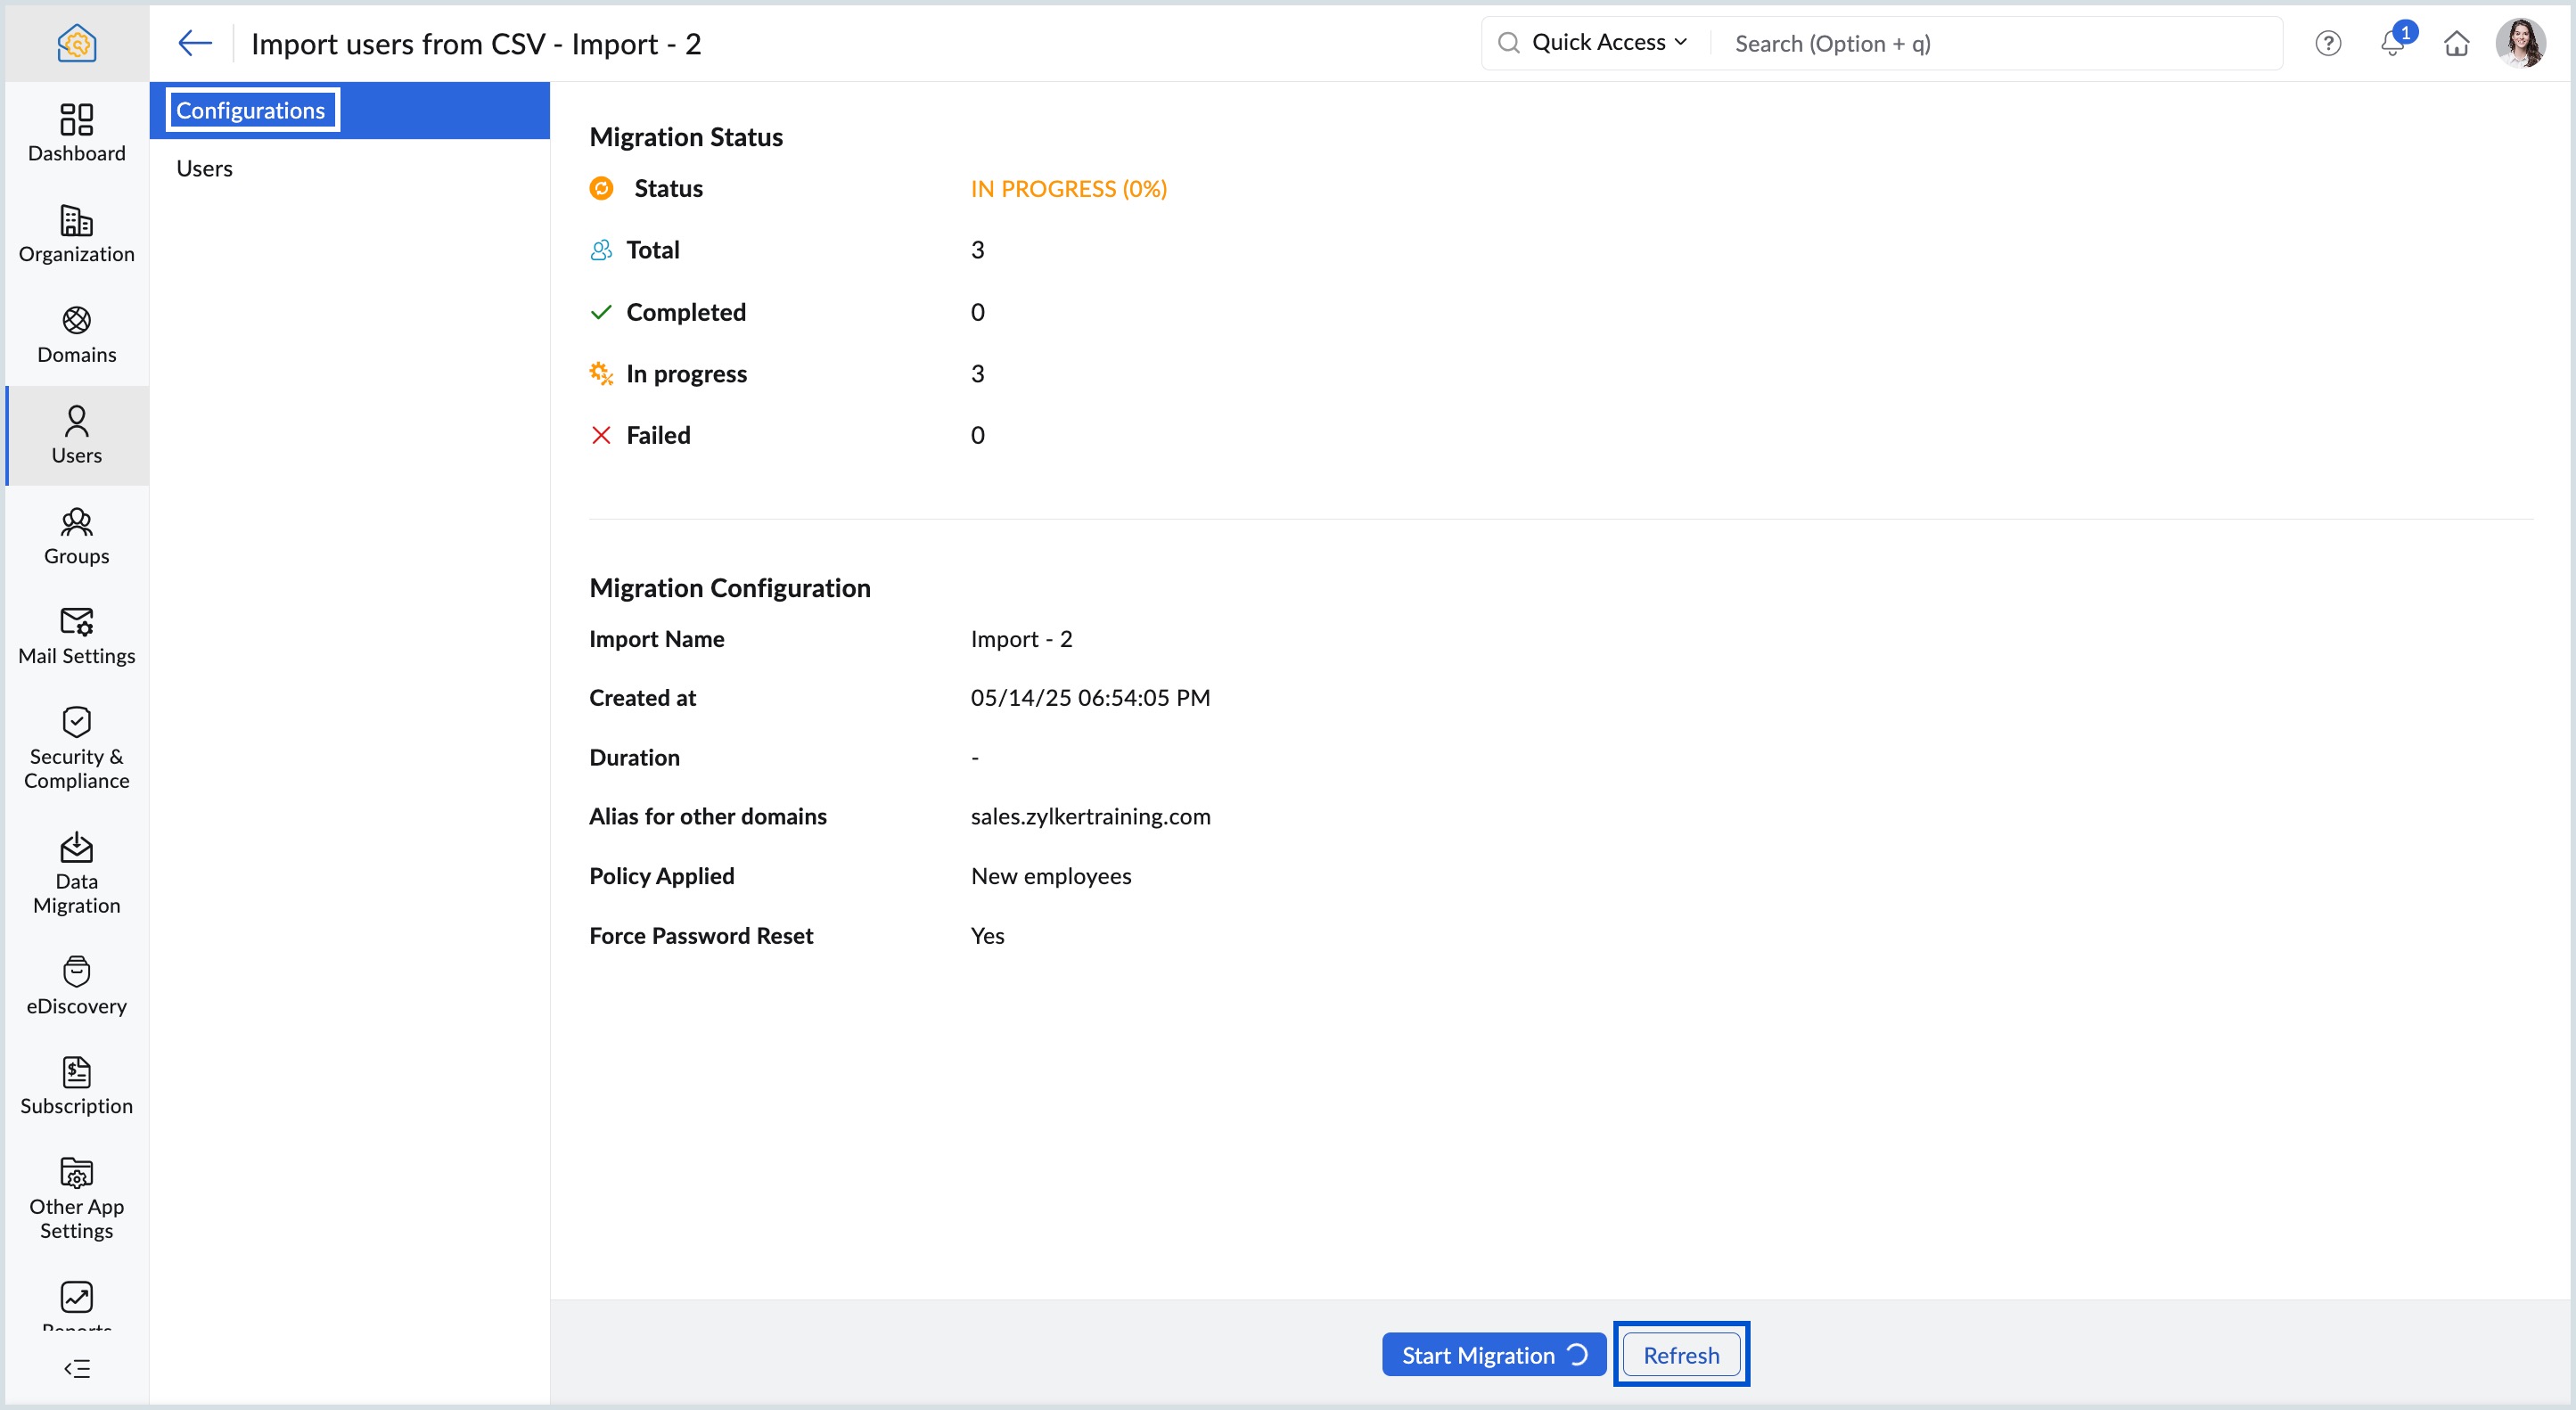
Task: Collapse the left sidebar menu
Action: tap(76, 1368)
